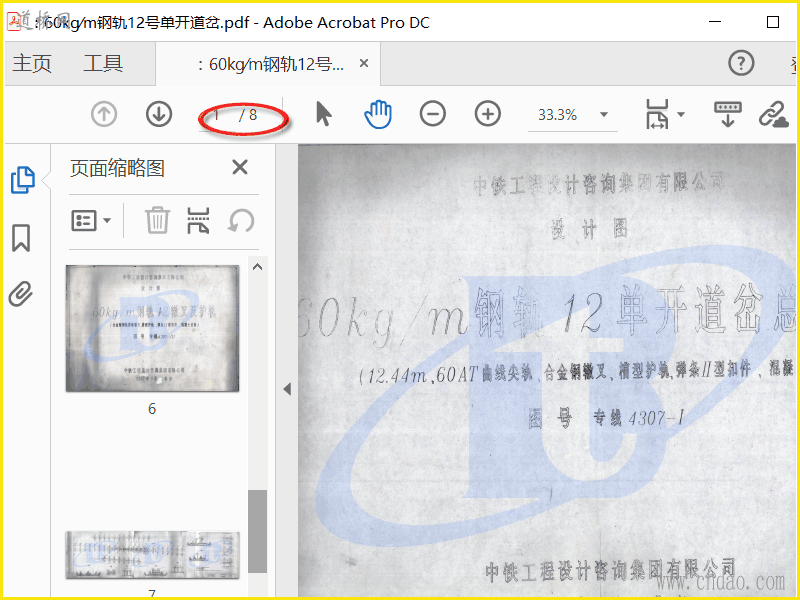
Task: Expand the page fit options arrow
Action: pyautogui.click(x=681, y=114)
